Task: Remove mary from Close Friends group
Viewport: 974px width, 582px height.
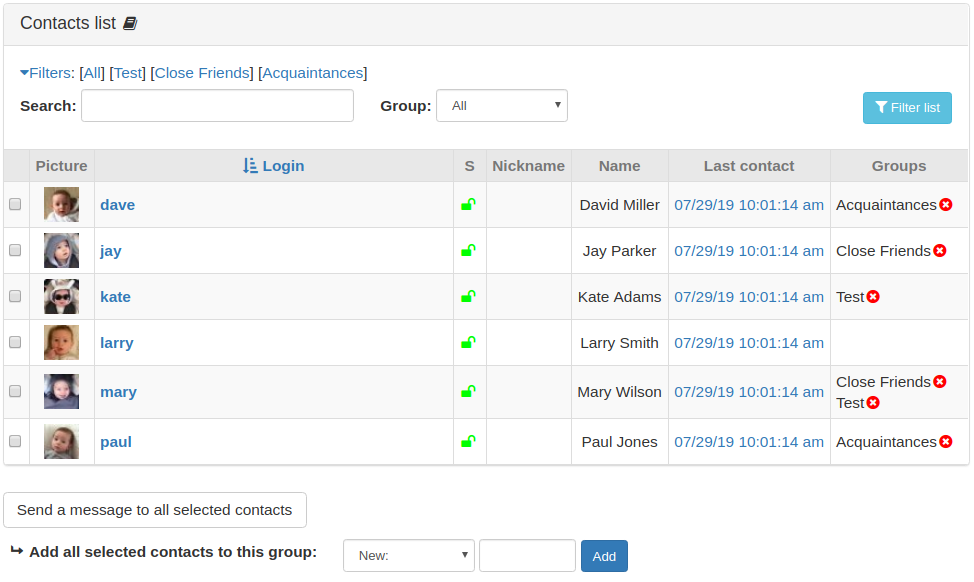Action: pos(940,381)
